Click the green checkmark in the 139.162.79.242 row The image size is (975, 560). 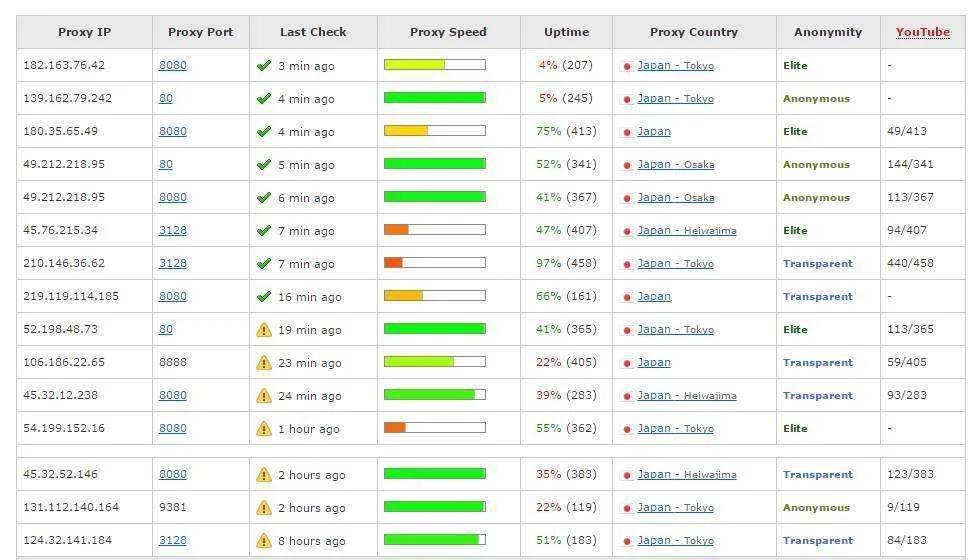click(x=264, y=98)
